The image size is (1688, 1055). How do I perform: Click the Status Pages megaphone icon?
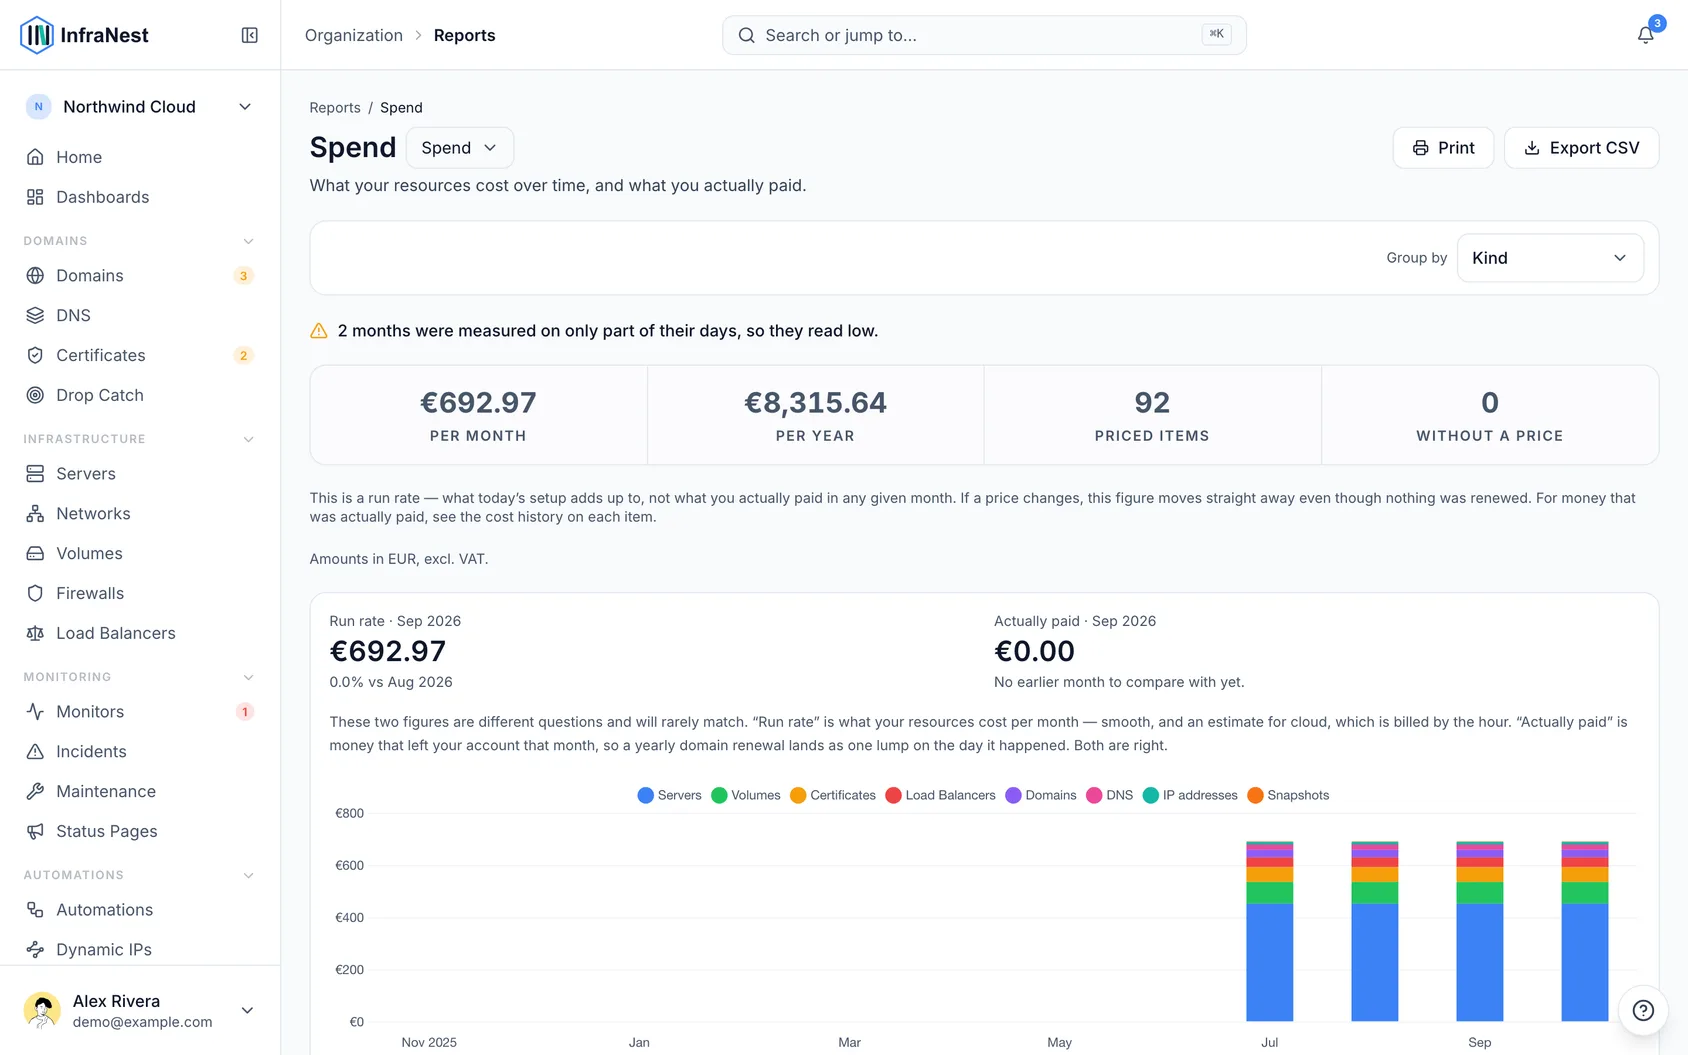35,831
